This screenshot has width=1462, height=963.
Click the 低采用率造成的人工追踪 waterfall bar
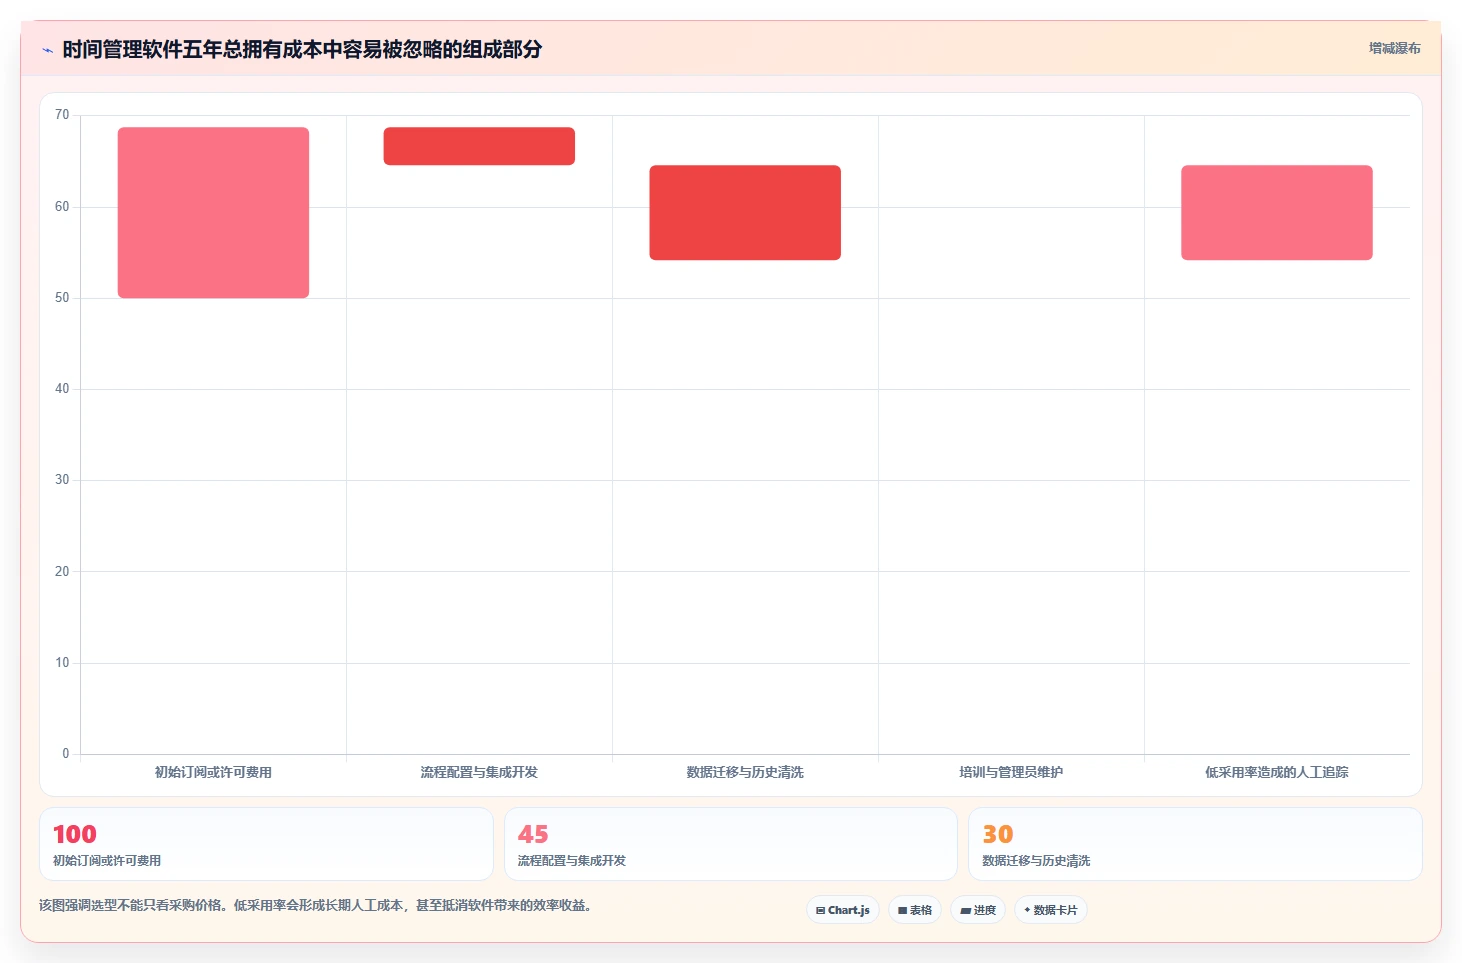tap(1277, 212)
